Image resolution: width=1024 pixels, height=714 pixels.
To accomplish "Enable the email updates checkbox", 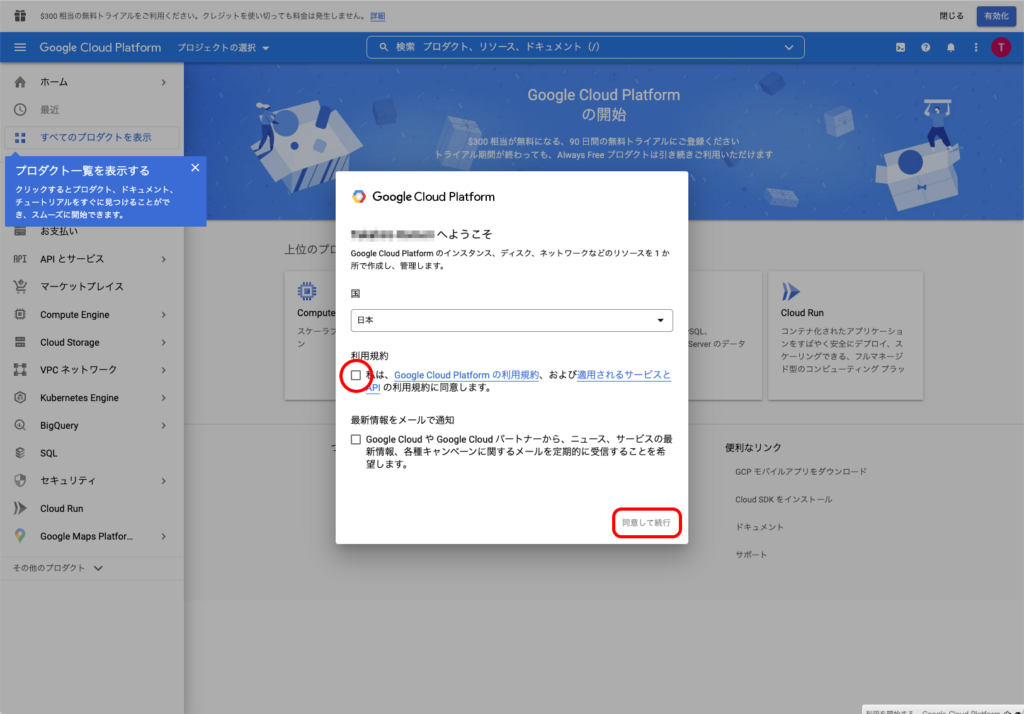I will pos(356,439).
